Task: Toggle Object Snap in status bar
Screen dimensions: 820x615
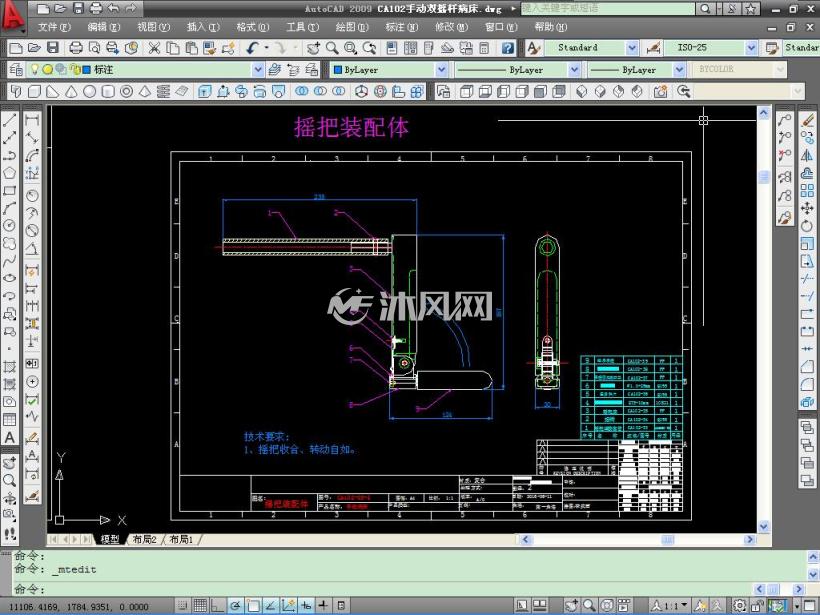Action: click(253, 606)
